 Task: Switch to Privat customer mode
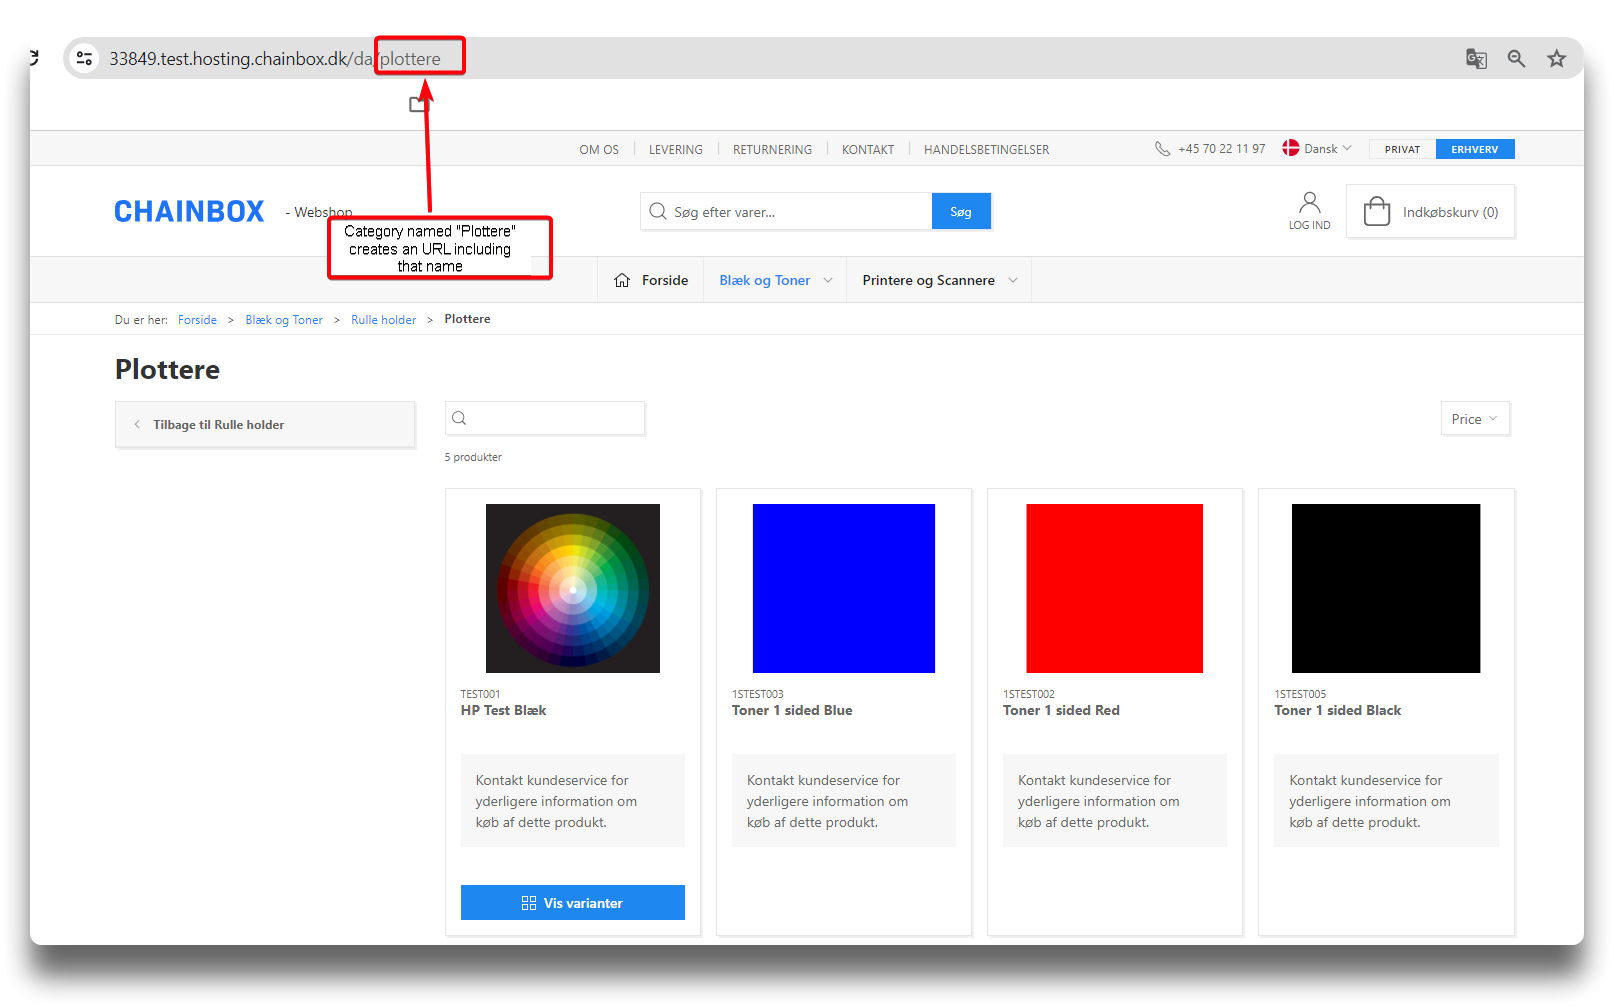pos(1402,149)
